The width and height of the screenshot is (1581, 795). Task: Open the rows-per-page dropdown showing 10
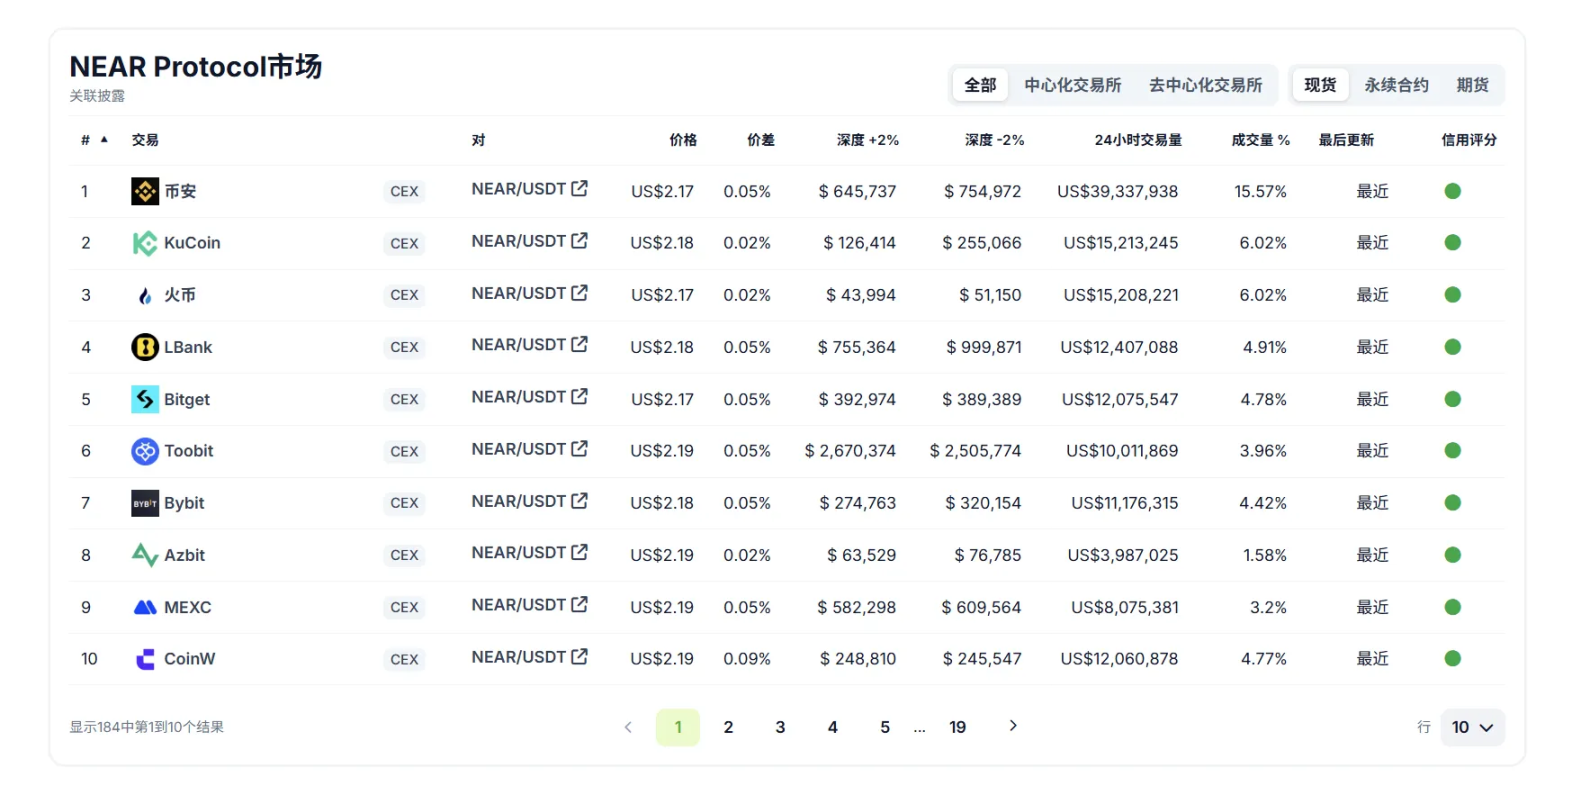pos(1472,727)
